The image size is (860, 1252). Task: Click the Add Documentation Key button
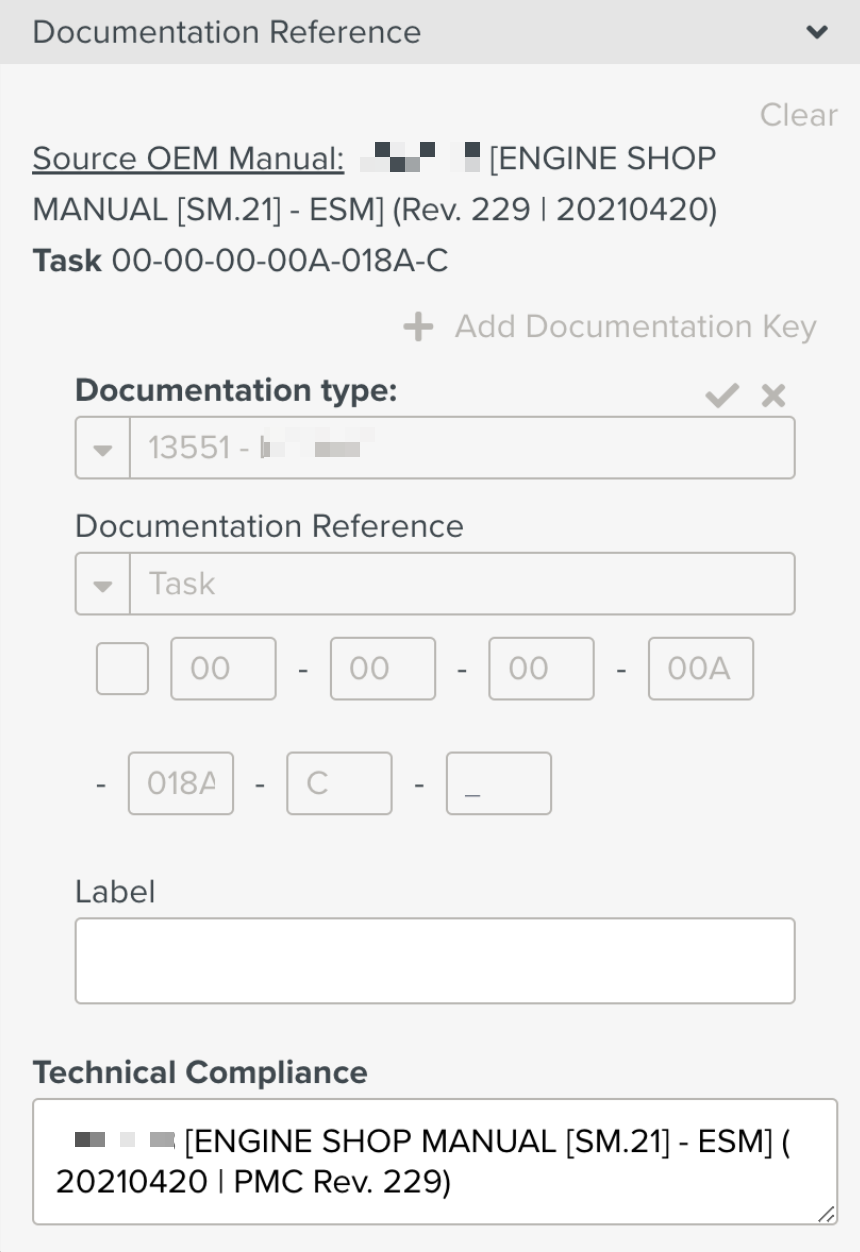(x=634, y=326)
